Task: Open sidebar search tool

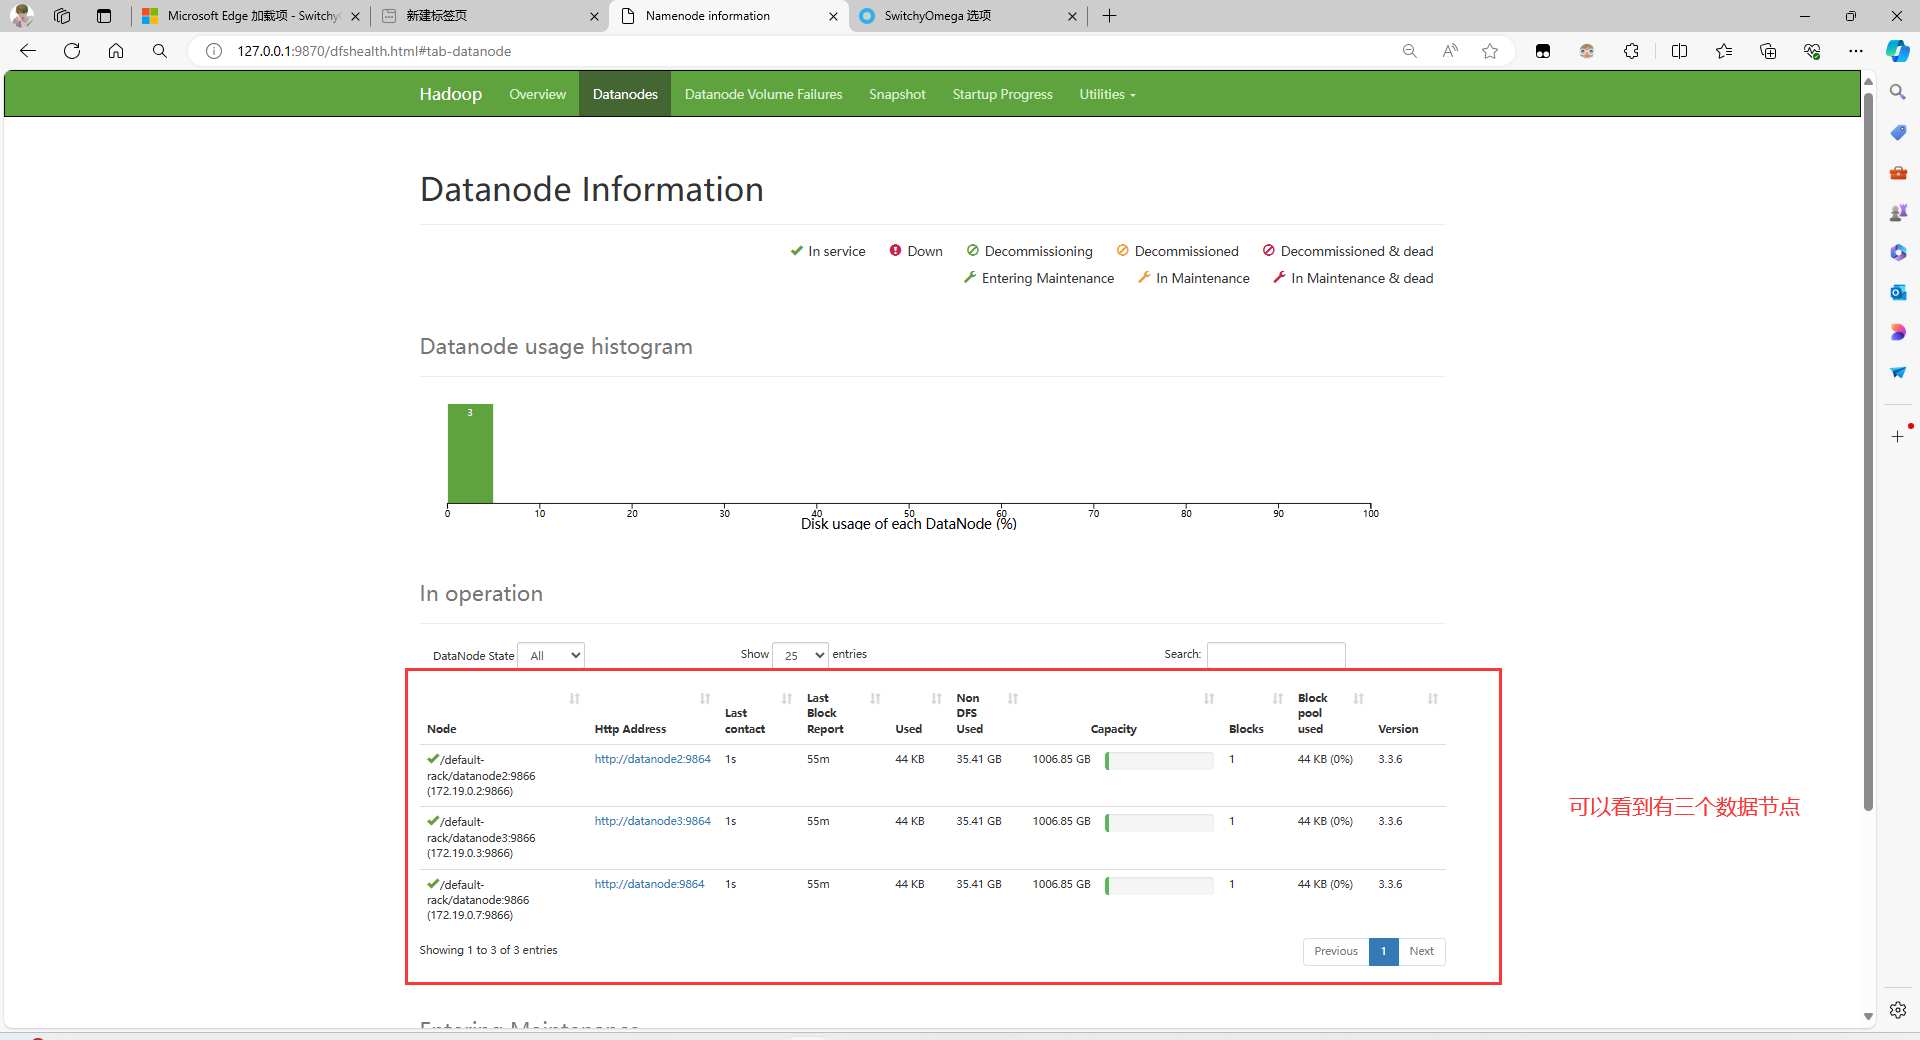Action: (x=1898, y=92)
